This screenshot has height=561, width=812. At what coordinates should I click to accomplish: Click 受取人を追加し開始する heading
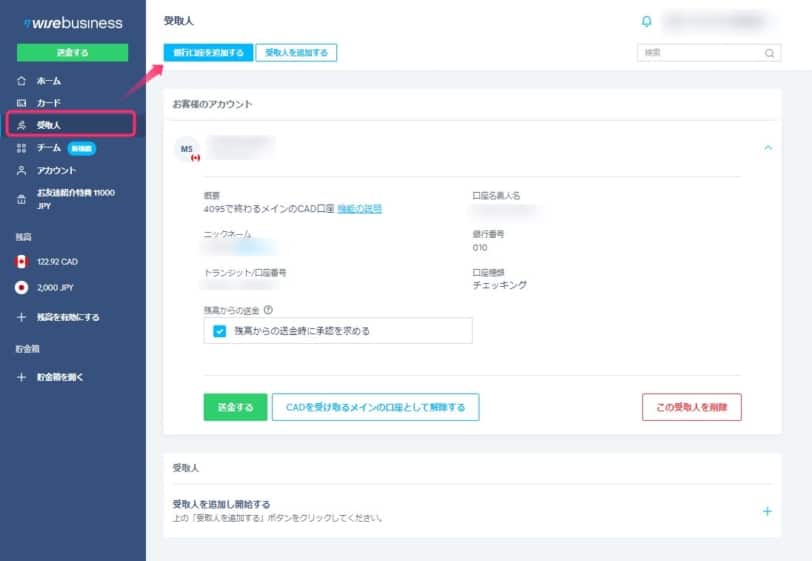(x=222, y=504)
